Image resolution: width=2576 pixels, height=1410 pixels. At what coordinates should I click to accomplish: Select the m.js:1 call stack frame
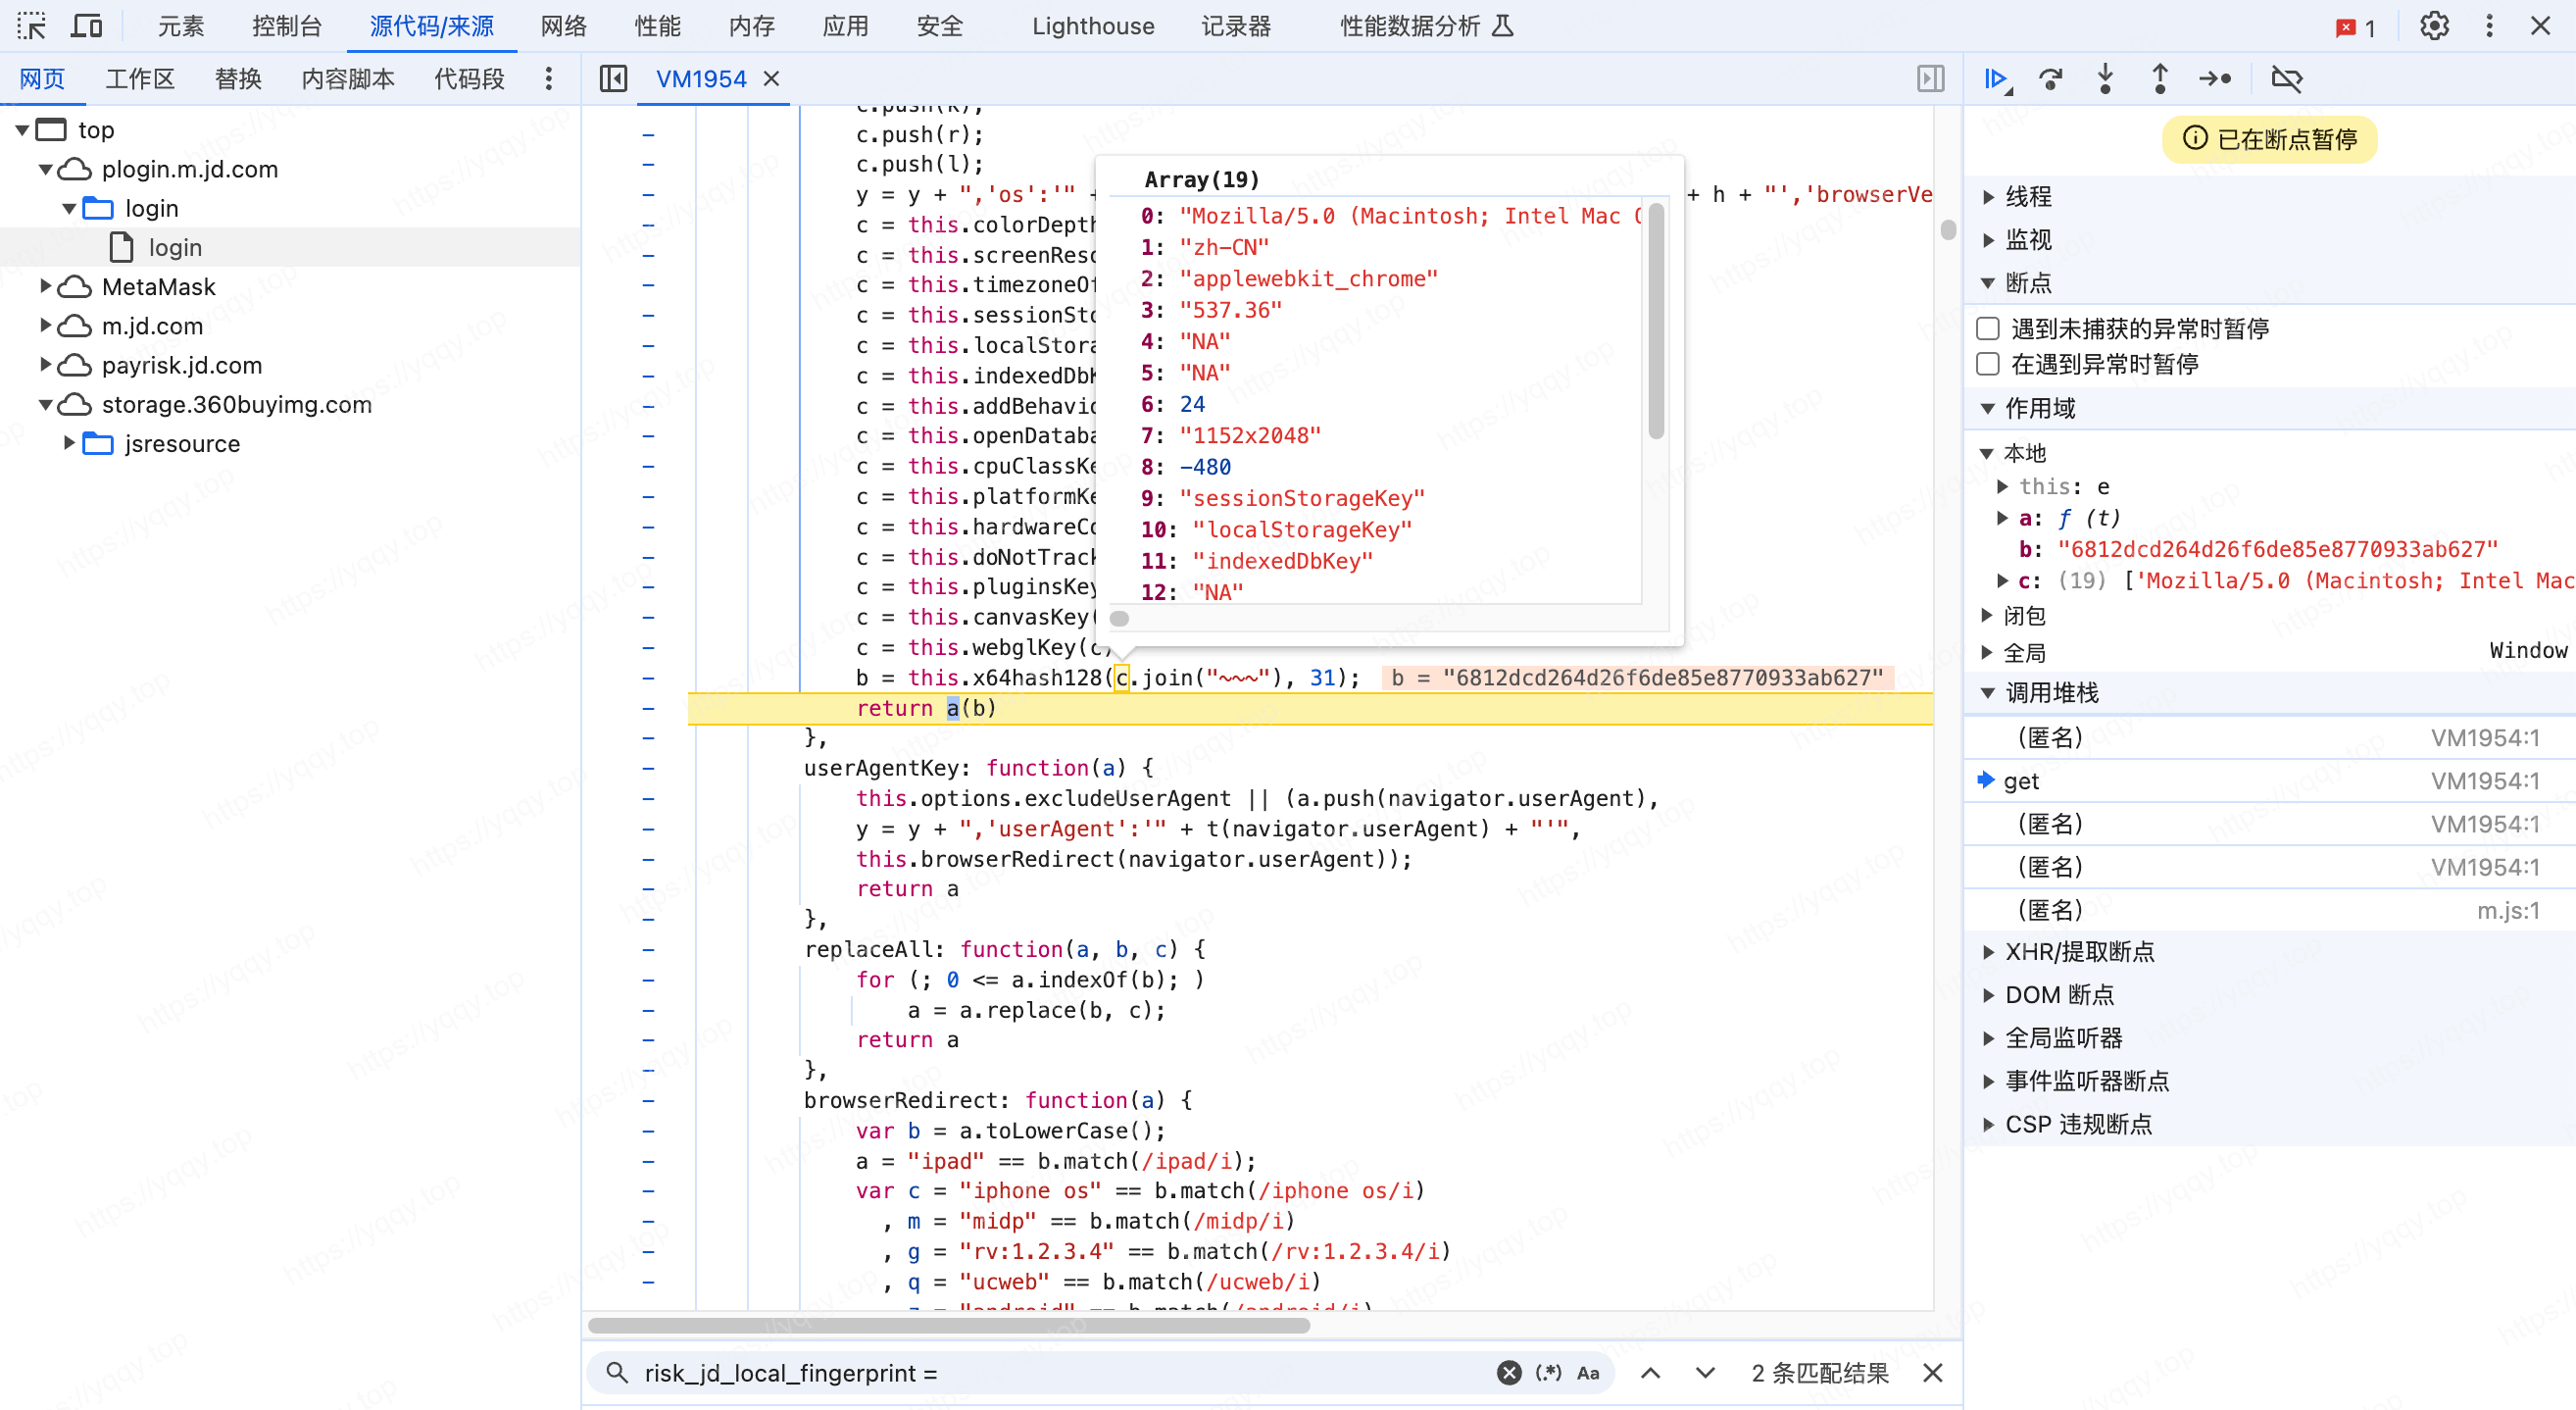click(x=2268, y=910)
